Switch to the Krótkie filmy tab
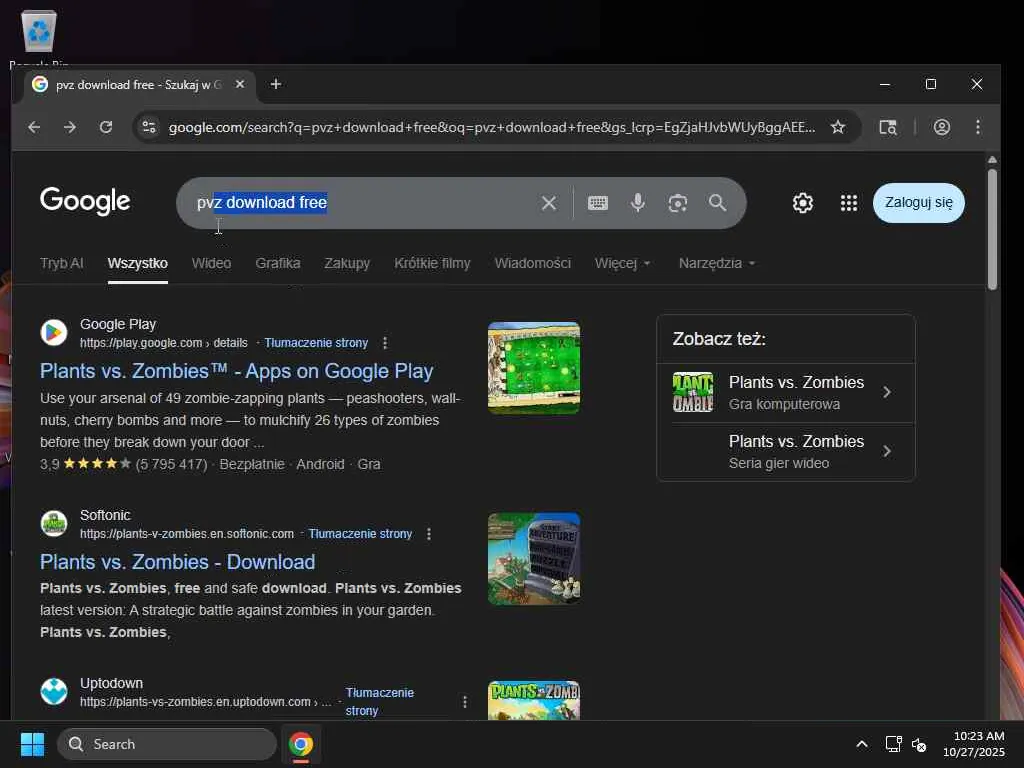Viewport: 1024px width, 768px height. (432, 263)
